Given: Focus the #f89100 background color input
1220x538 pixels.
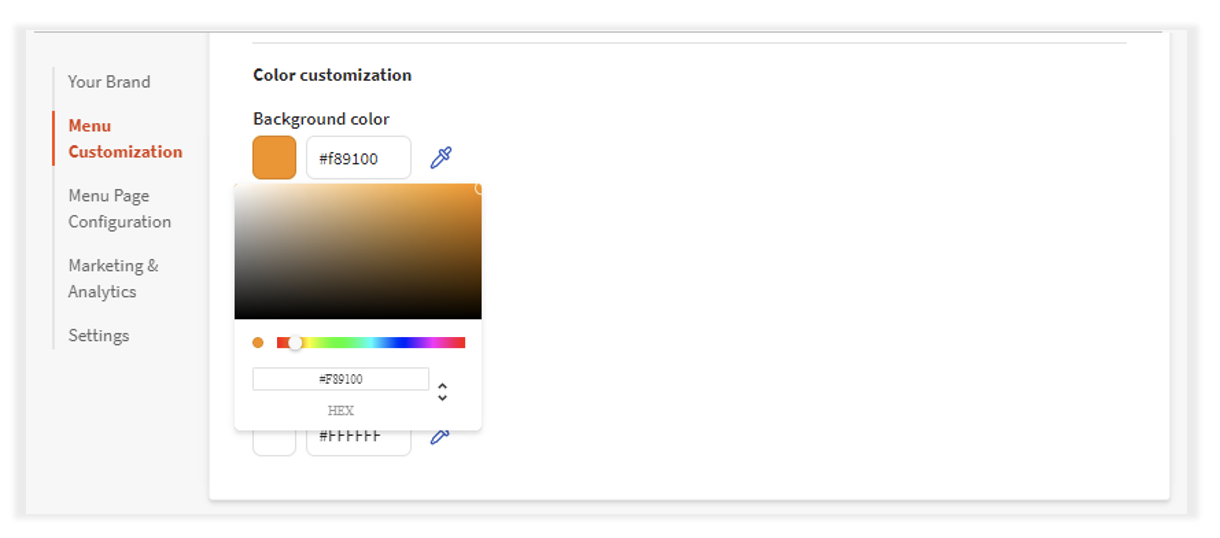Looking at the screenshot, I should coord(358,158).
